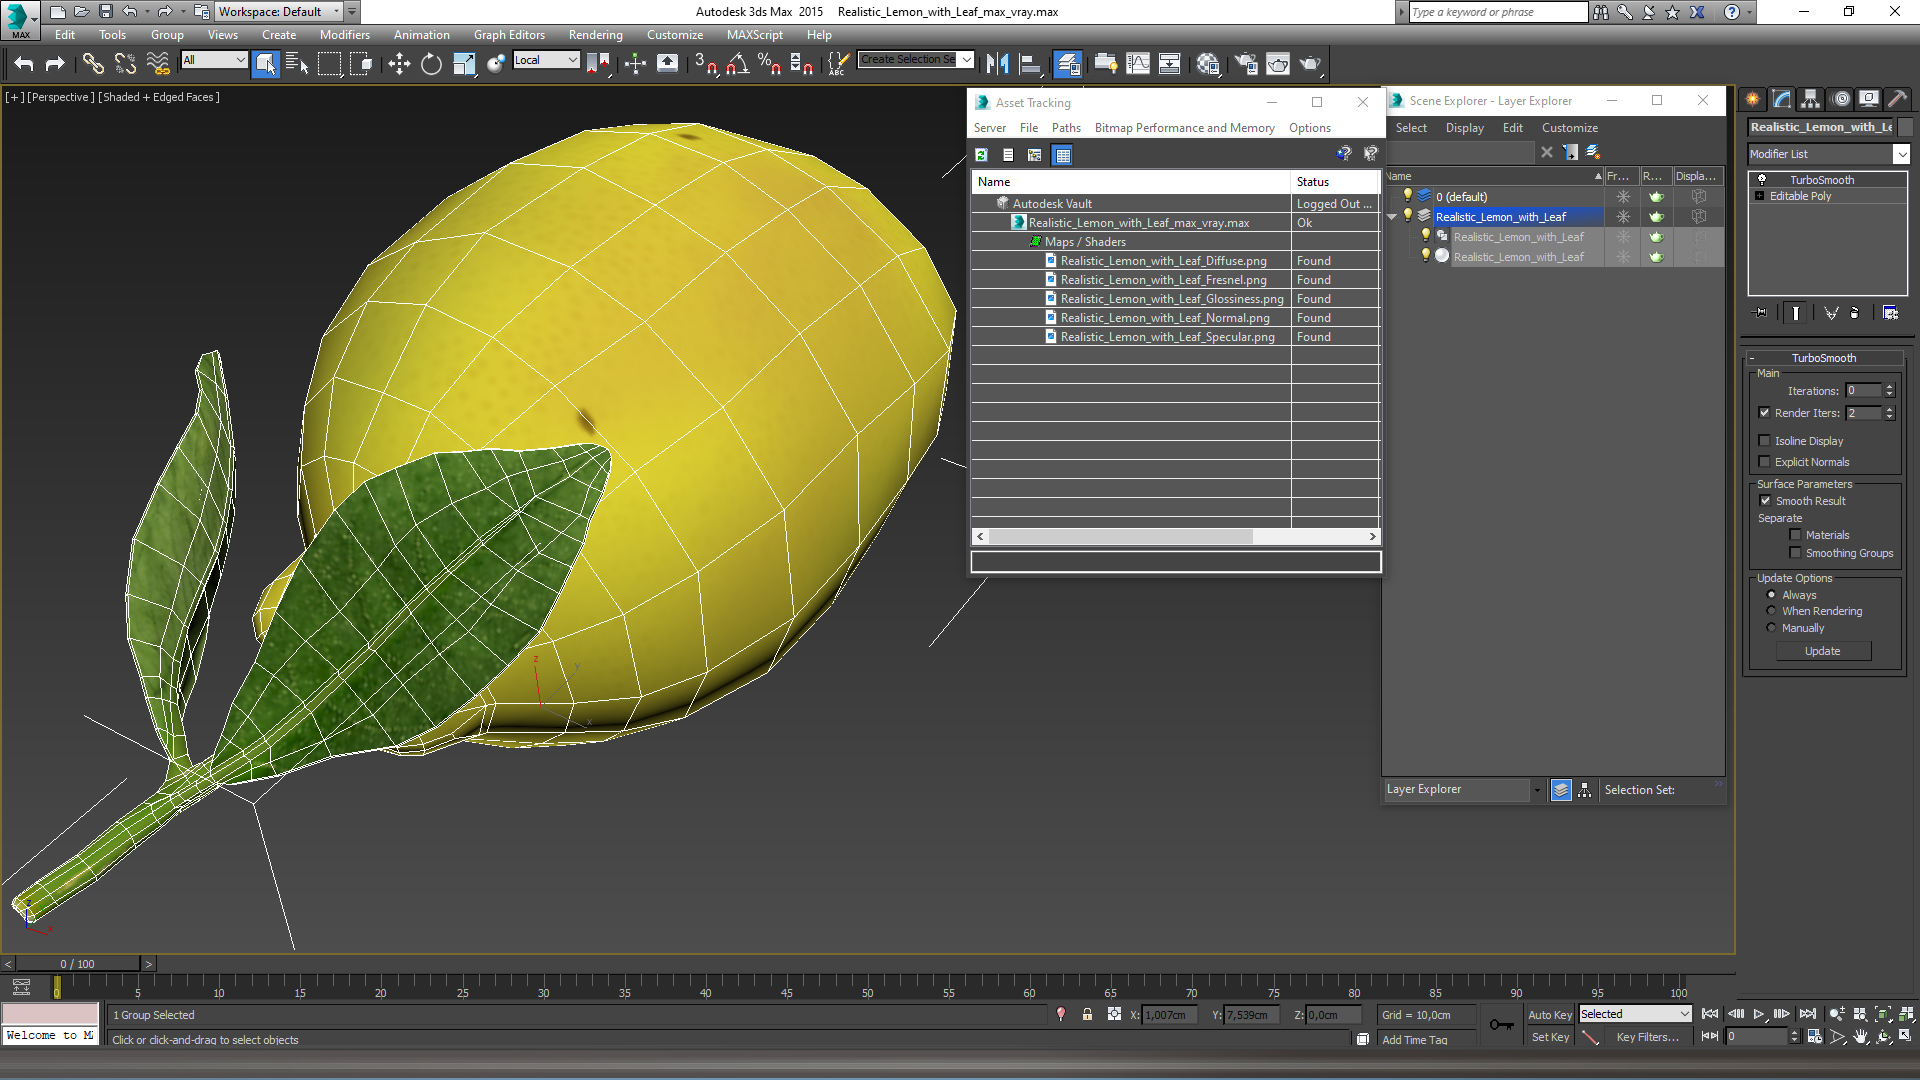1920x1080 pixels.
Task: Click the Redo arrow in main toolbar
Action: tap(55, 64)
